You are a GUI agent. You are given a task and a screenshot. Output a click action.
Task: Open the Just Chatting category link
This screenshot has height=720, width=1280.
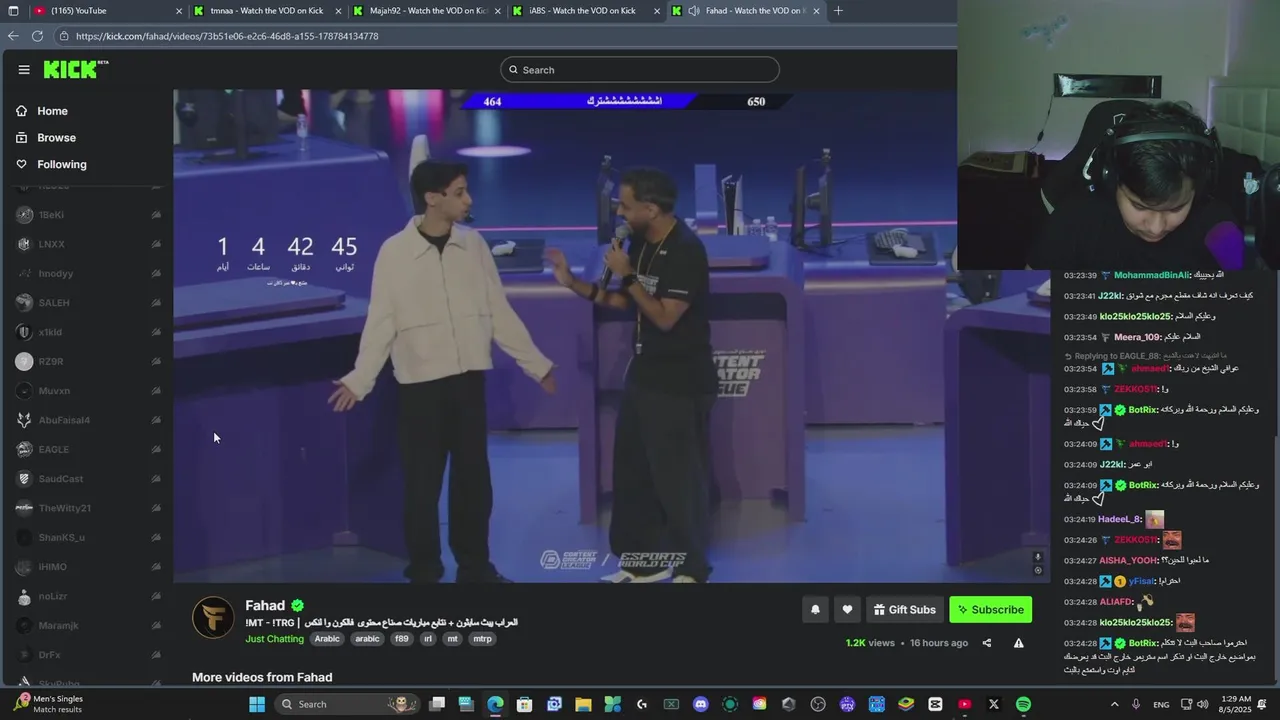pos(275,639)
